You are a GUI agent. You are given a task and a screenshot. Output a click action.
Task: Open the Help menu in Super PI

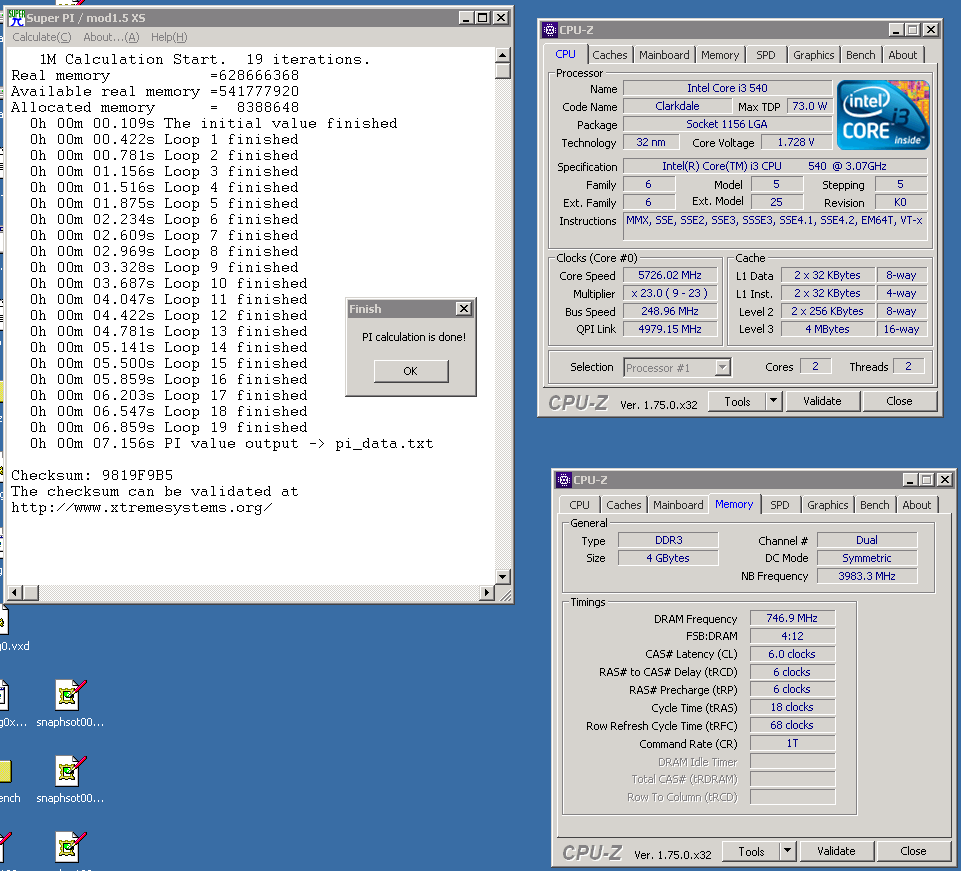169,37
